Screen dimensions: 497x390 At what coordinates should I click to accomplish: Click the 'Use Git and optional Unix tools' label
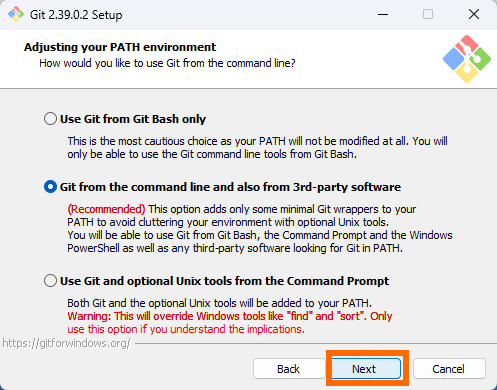224,281
